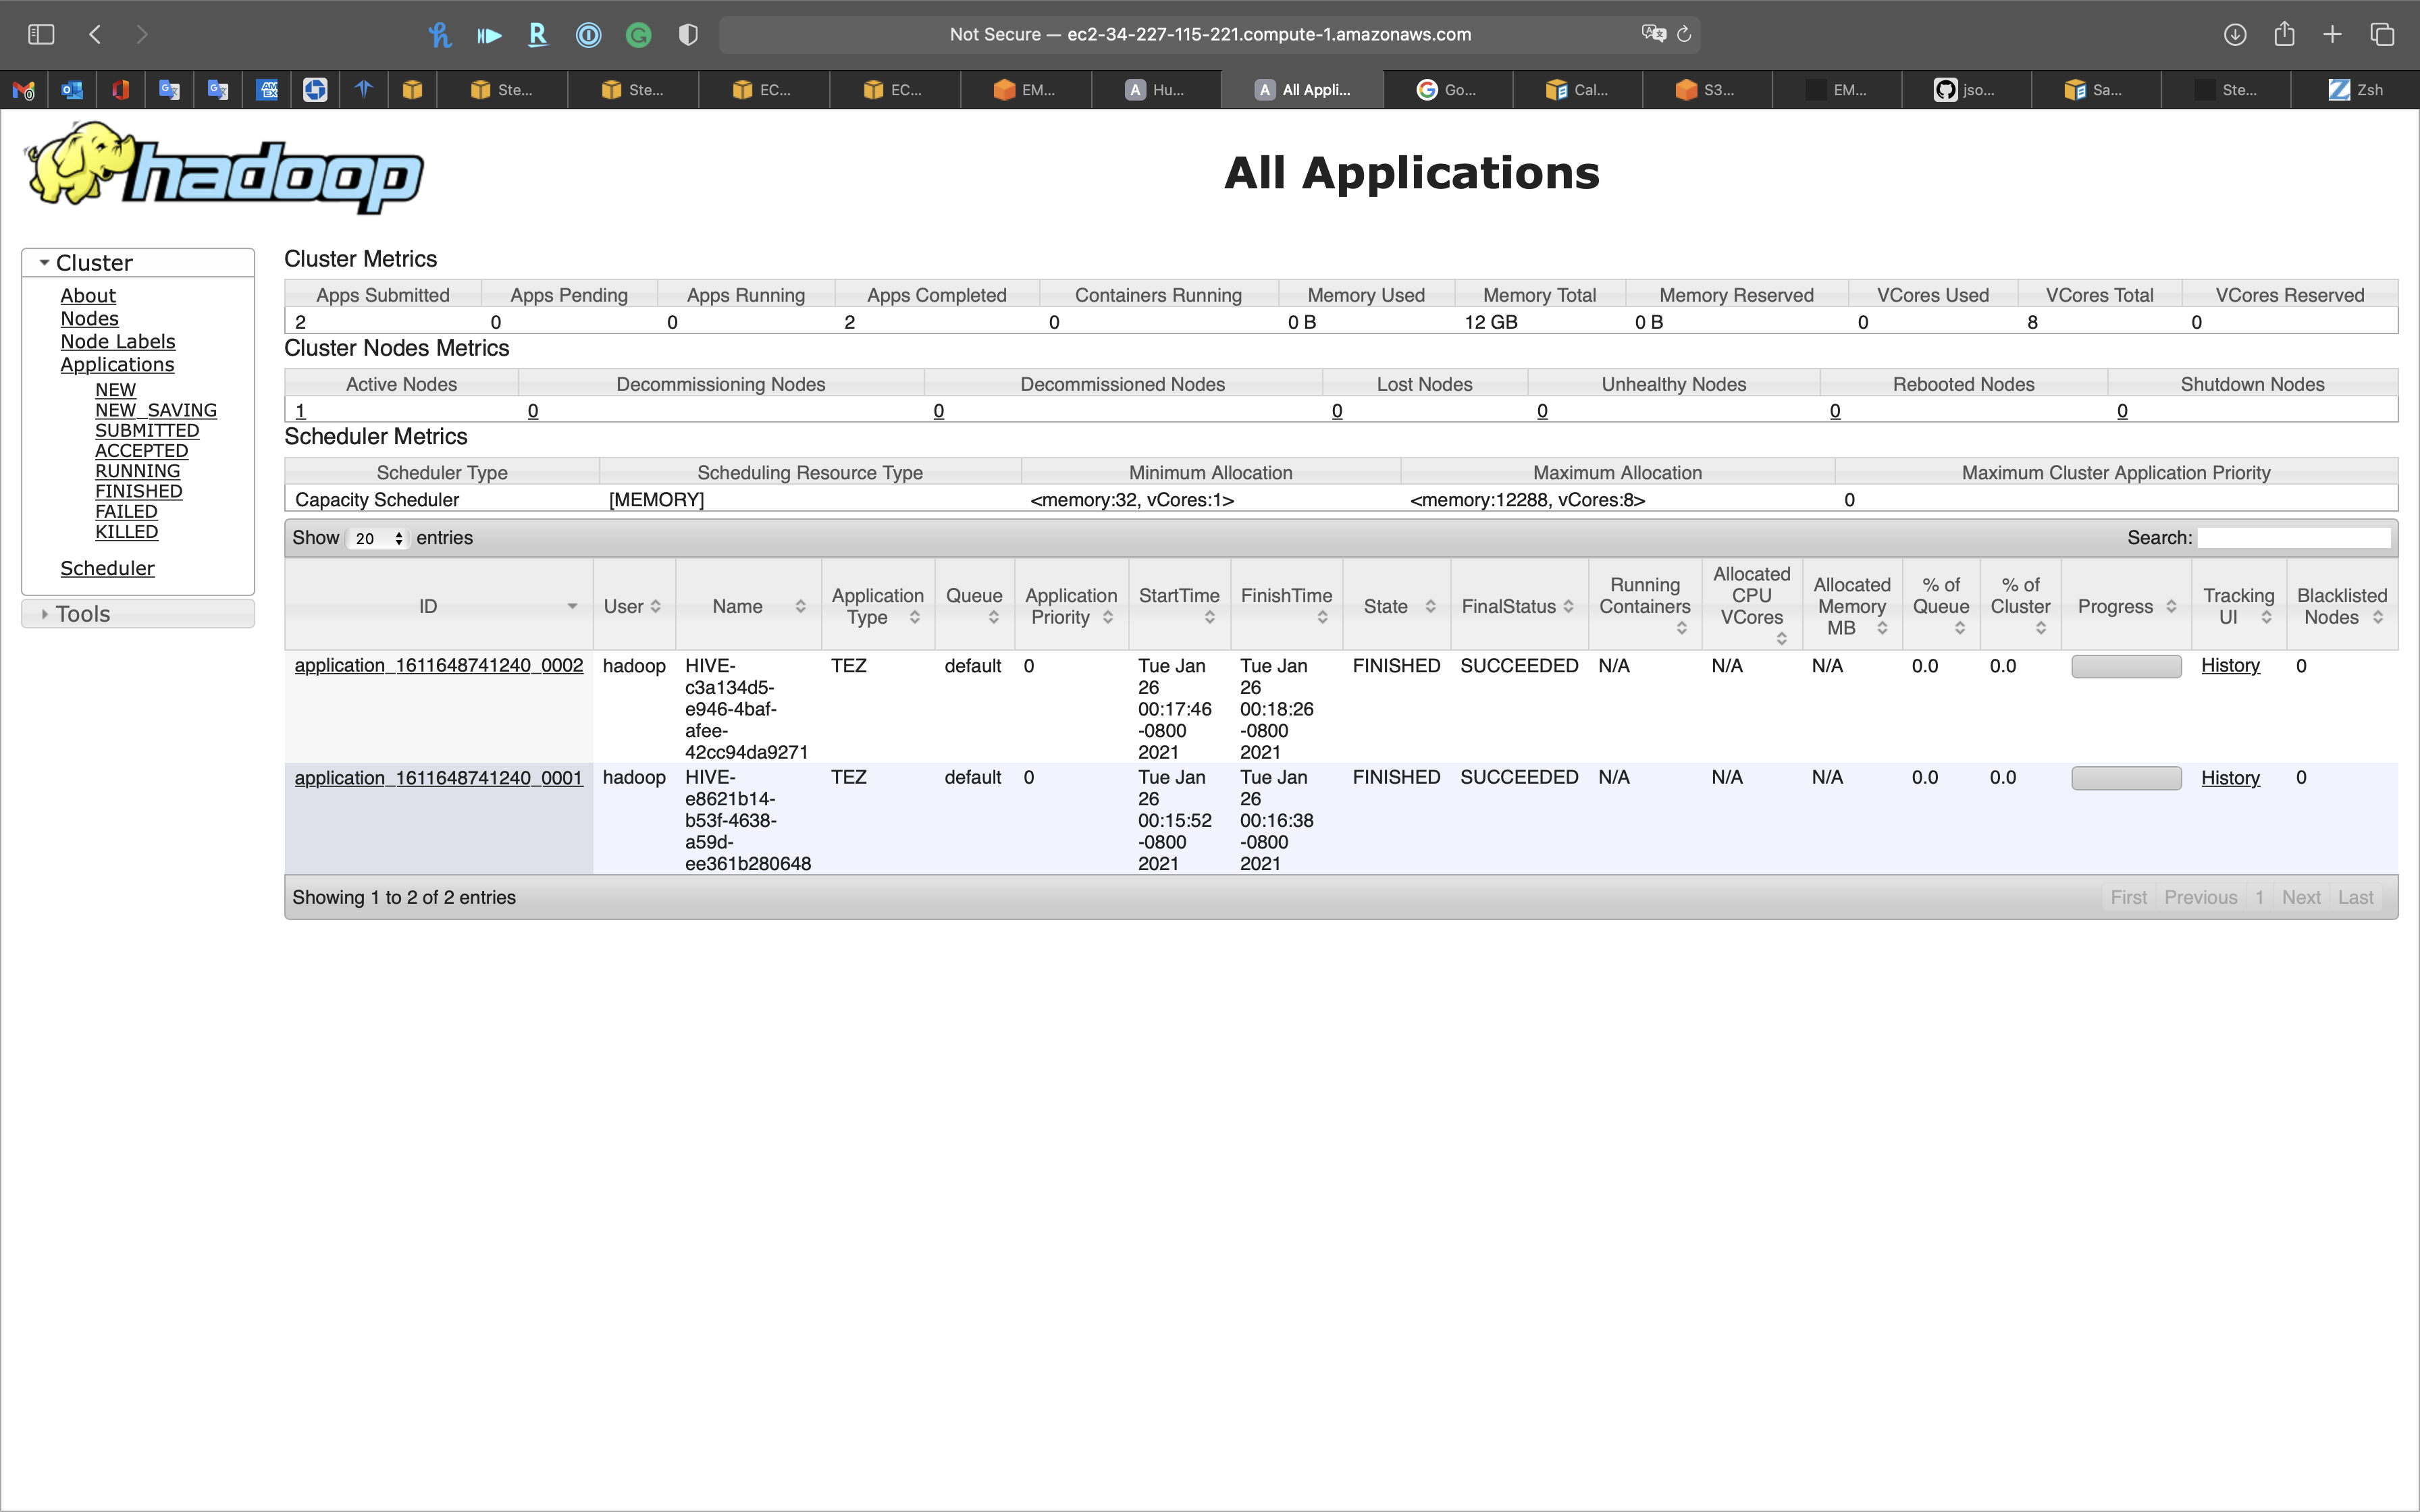Open History link for application 0001

2230,778
